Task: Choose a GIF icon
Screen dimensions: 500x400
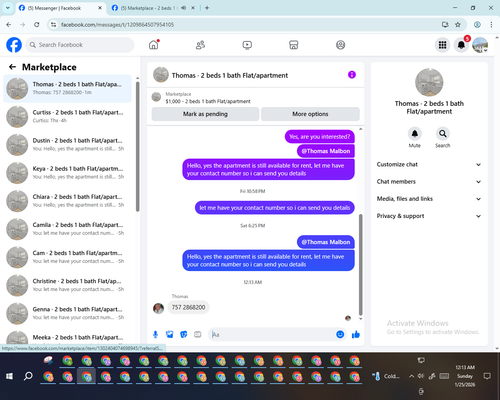Action: pos(198,334)
